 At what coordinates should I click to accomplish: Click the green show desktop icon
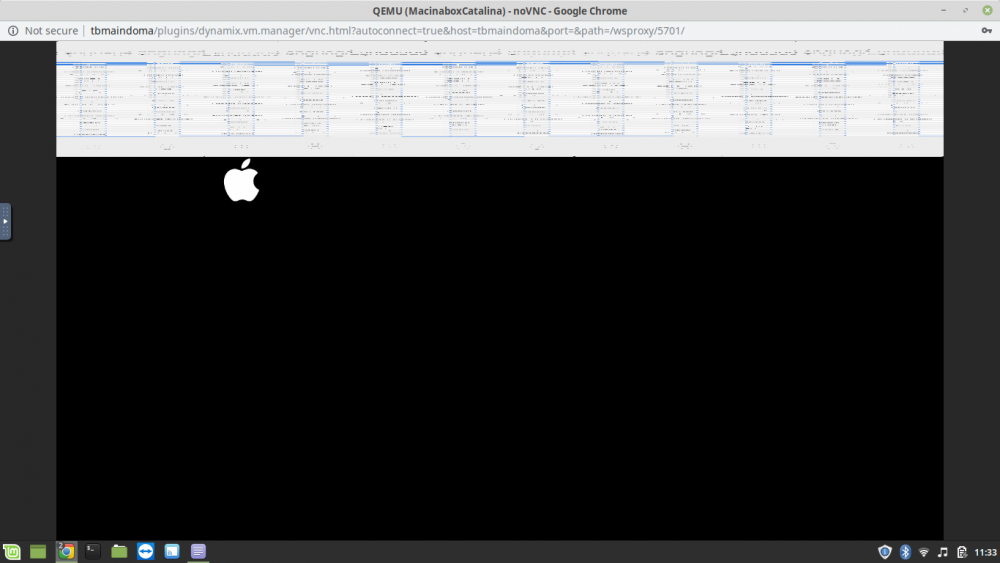[x=38, y=552]
